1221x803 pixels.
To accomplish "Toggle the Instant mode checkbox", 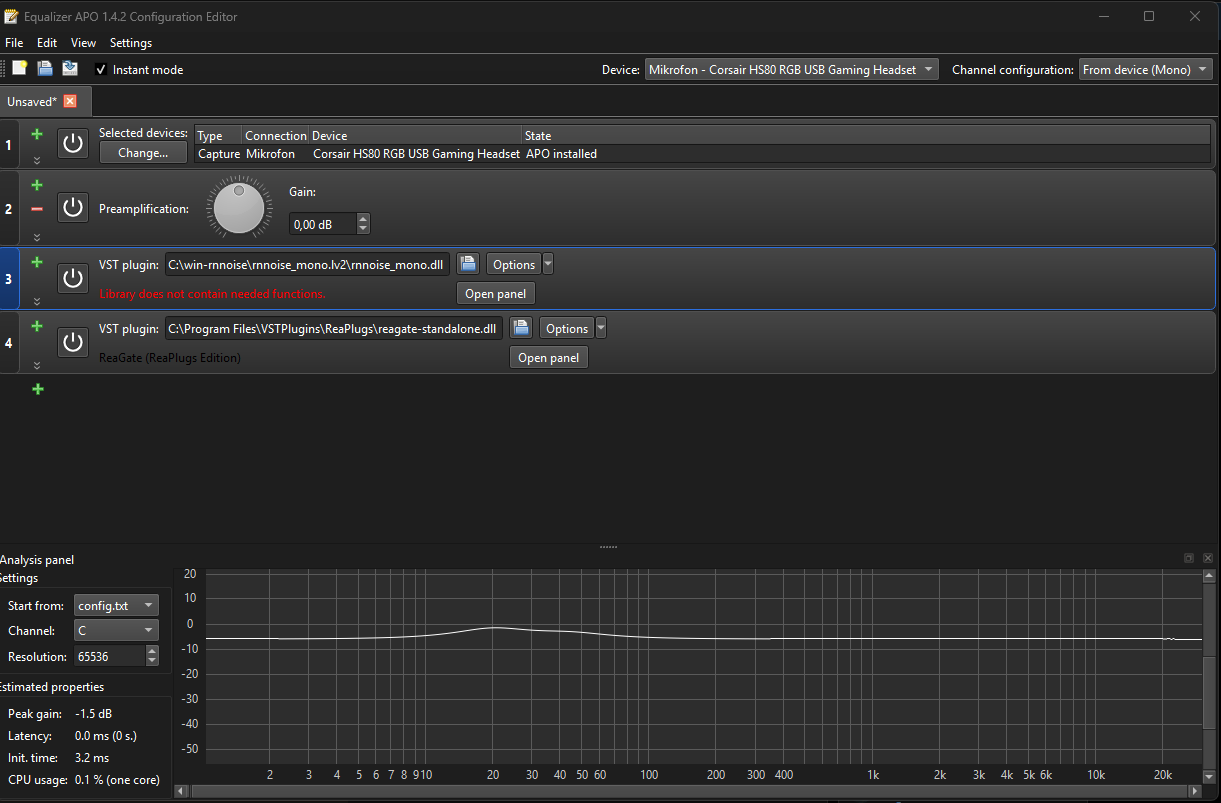I will pos(100,70).
